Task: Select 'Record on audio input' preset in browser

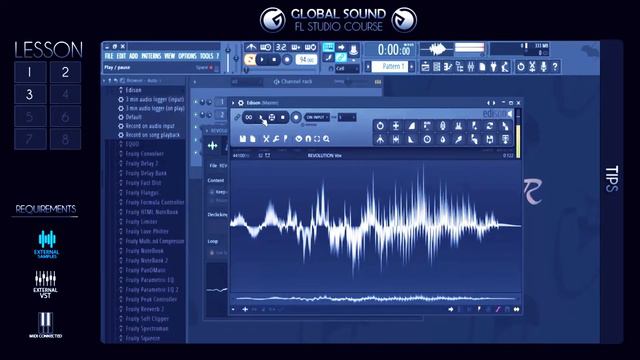Action: coord(150,126)
